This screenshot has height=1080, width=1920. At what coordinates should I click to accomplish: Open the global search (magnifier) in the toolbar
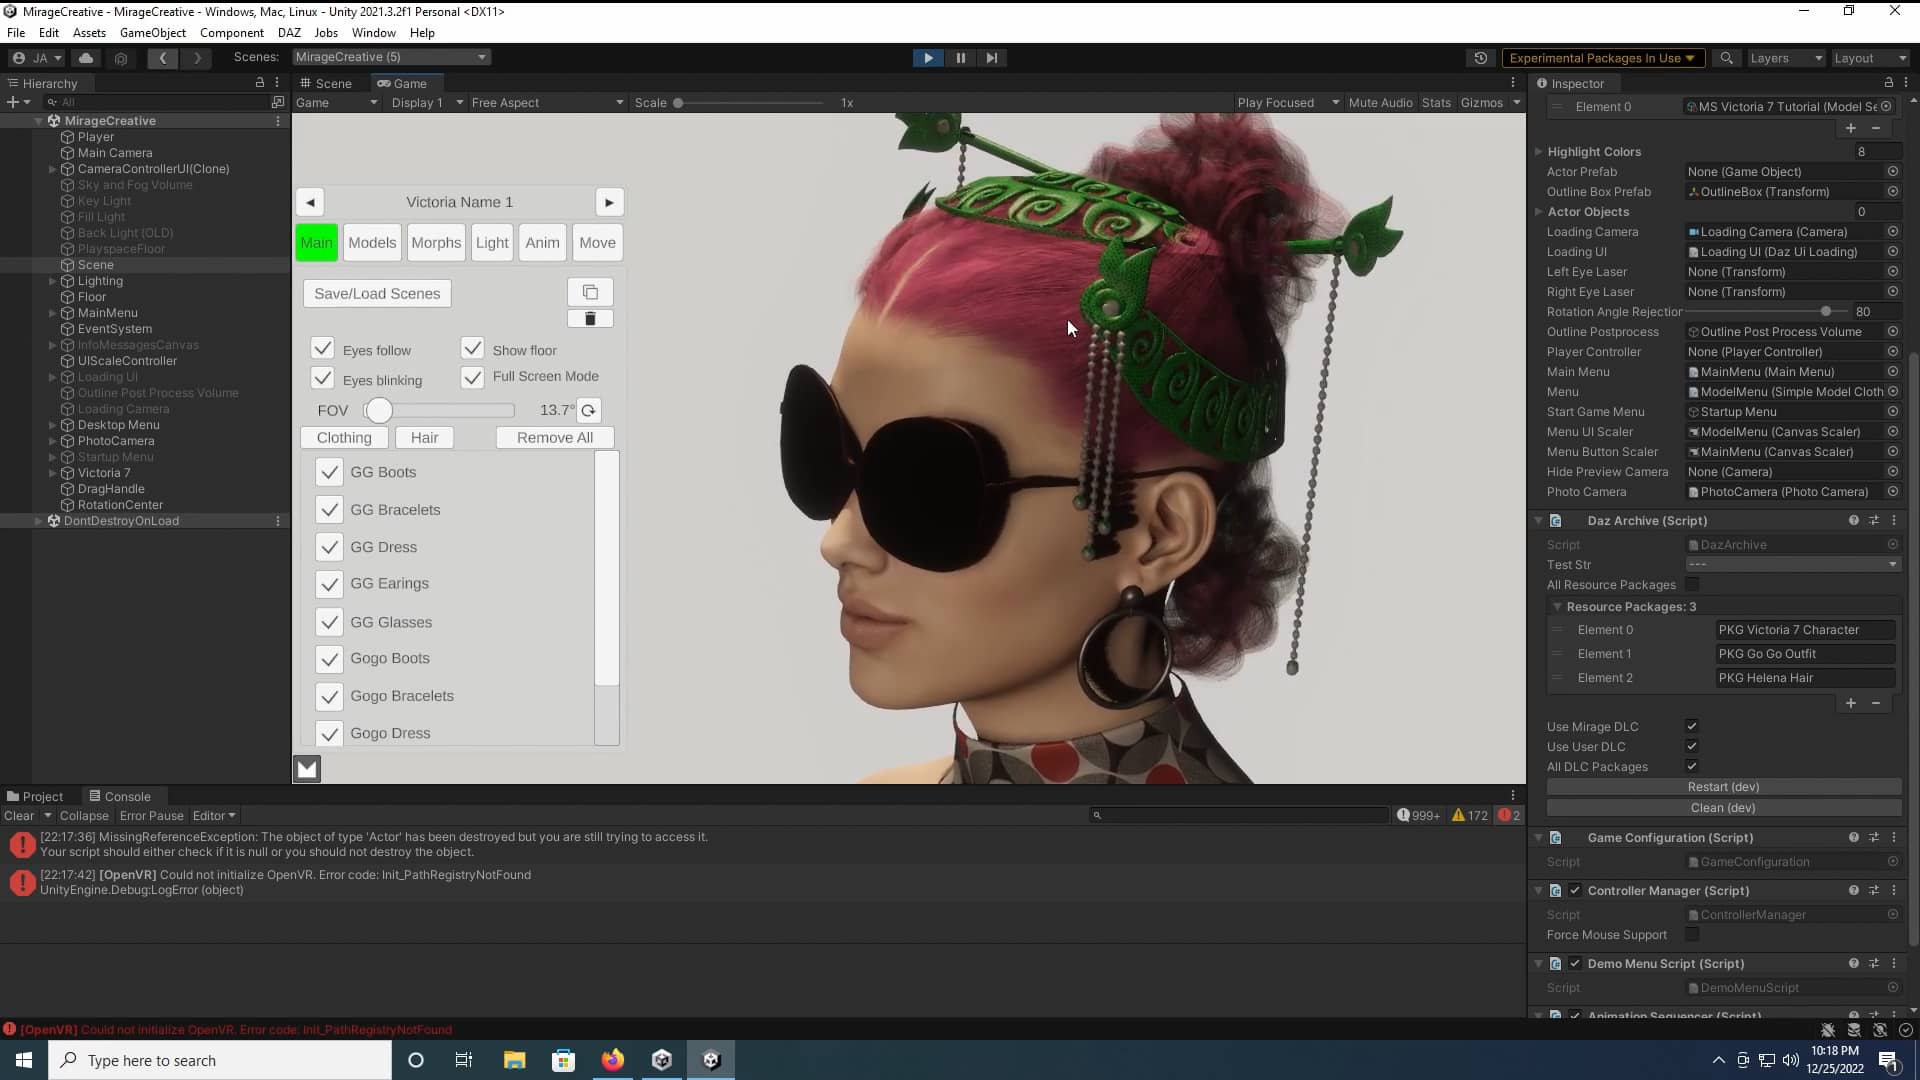tap(1726, 57)
